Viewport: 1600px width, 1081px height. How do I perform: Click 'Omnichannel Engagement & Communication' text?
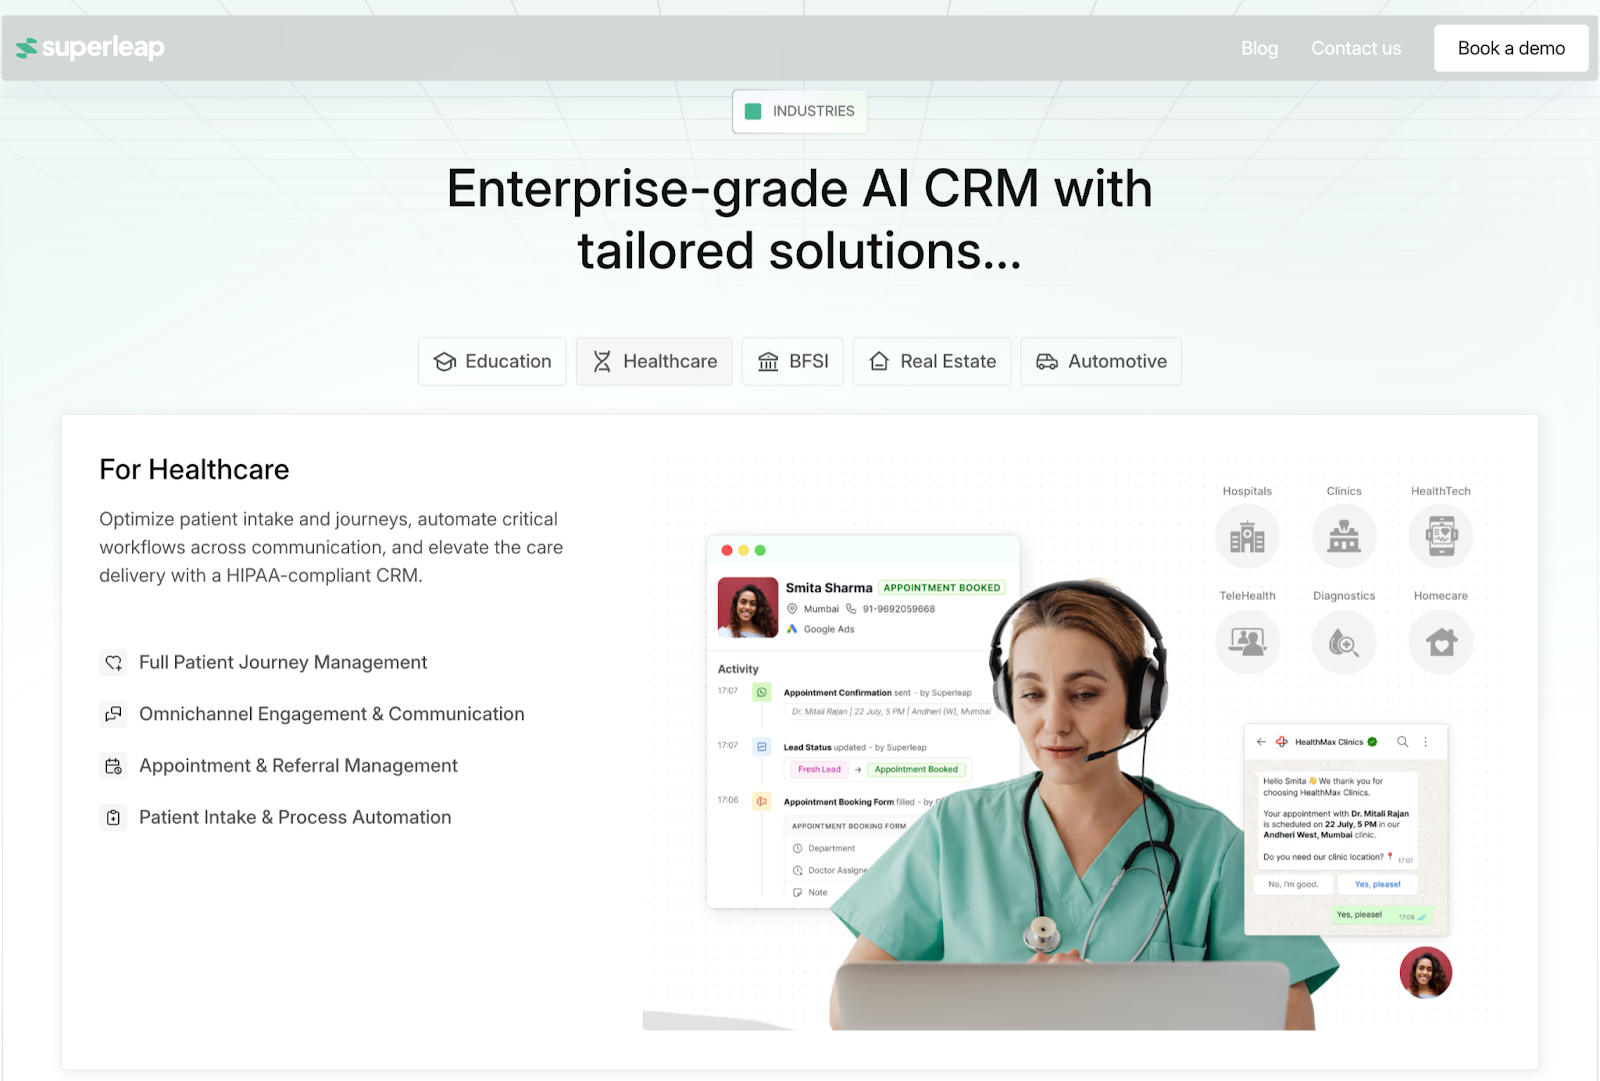point(332,714)
